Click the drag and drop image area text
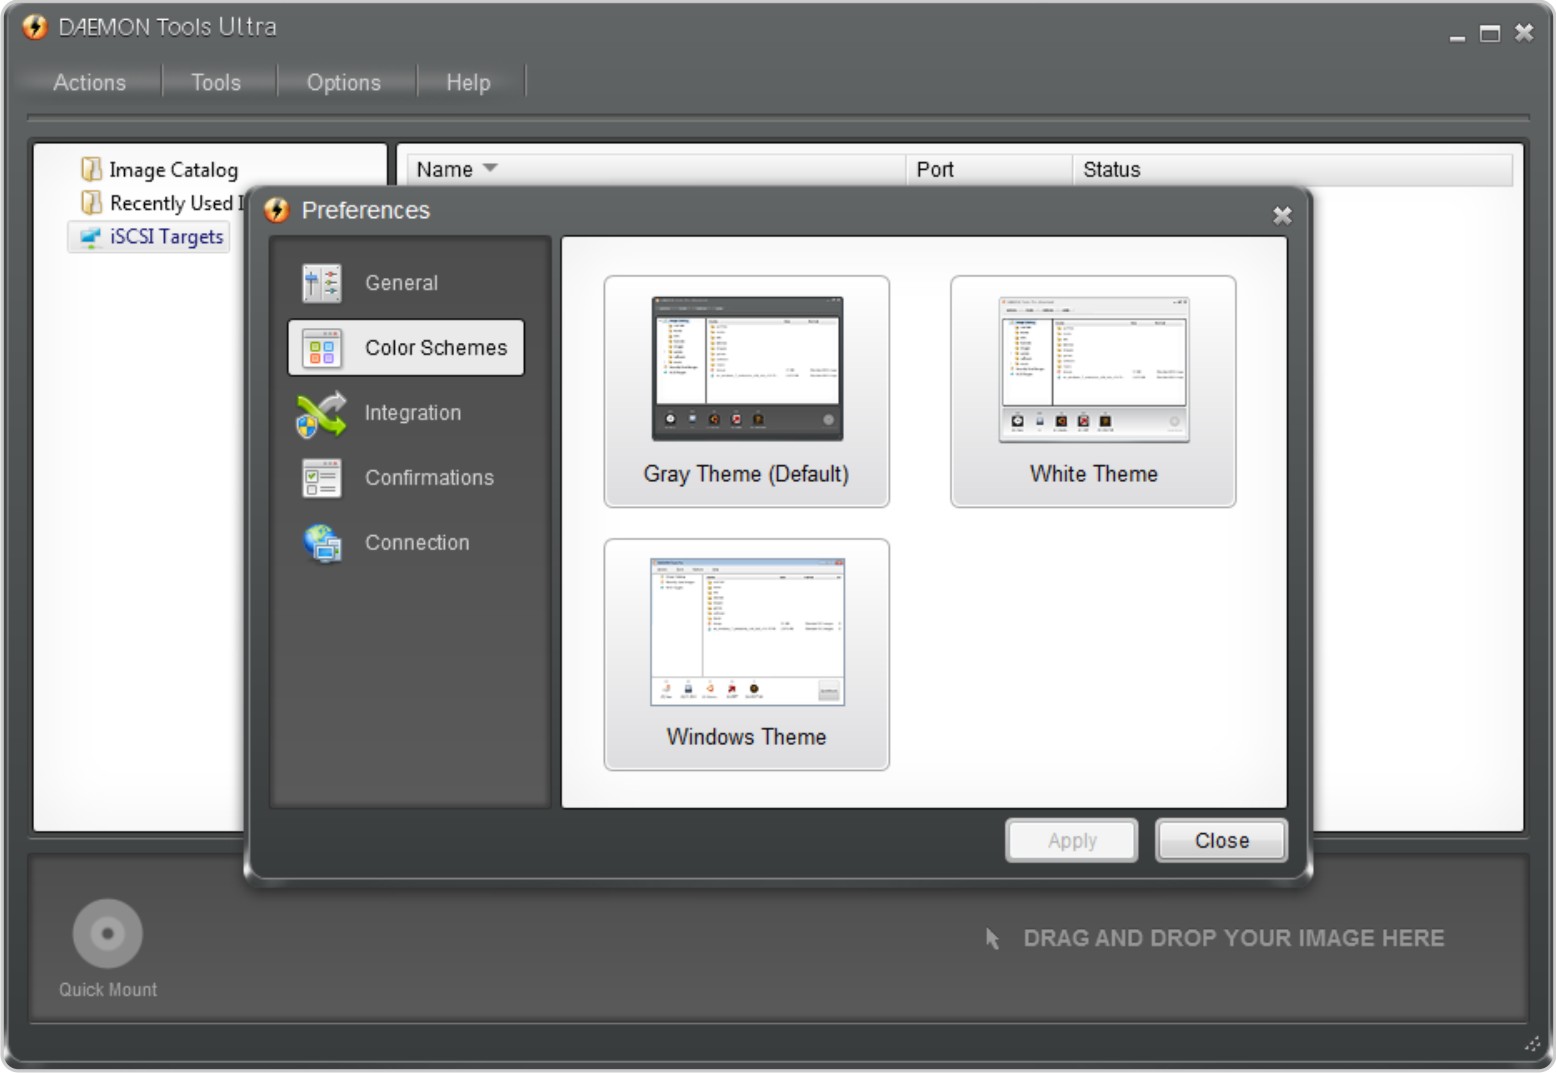 pyautogui.click(x=1234, y=938)
